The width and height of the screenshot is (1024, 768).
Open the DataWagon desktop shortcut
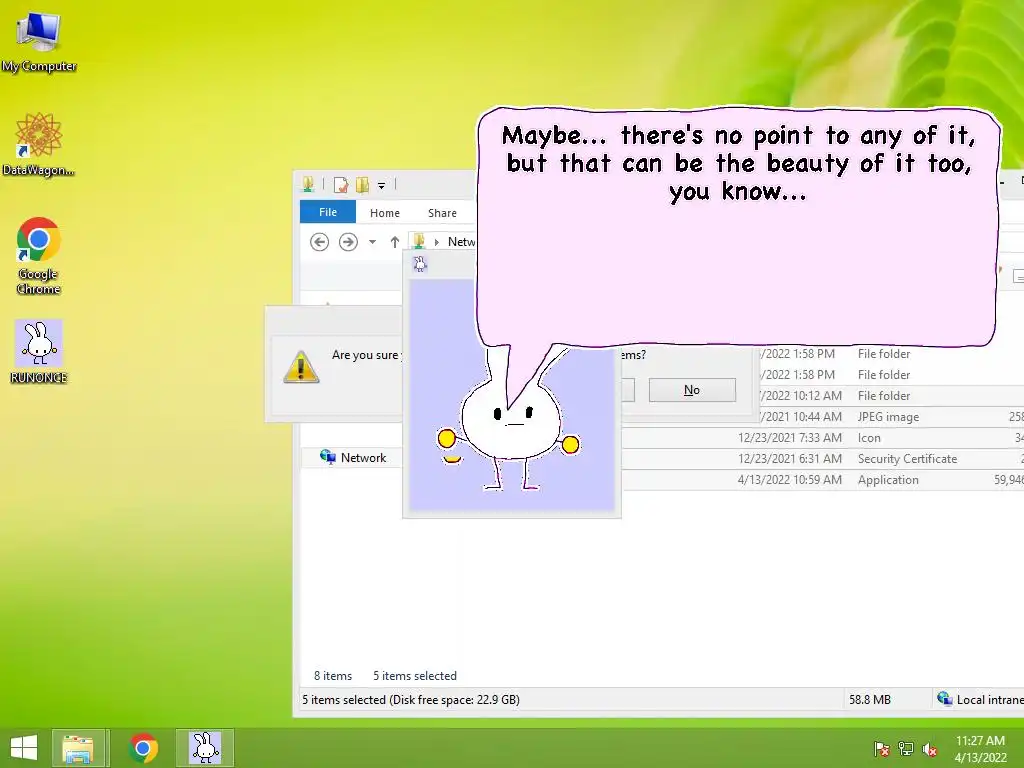pos(39,144)
